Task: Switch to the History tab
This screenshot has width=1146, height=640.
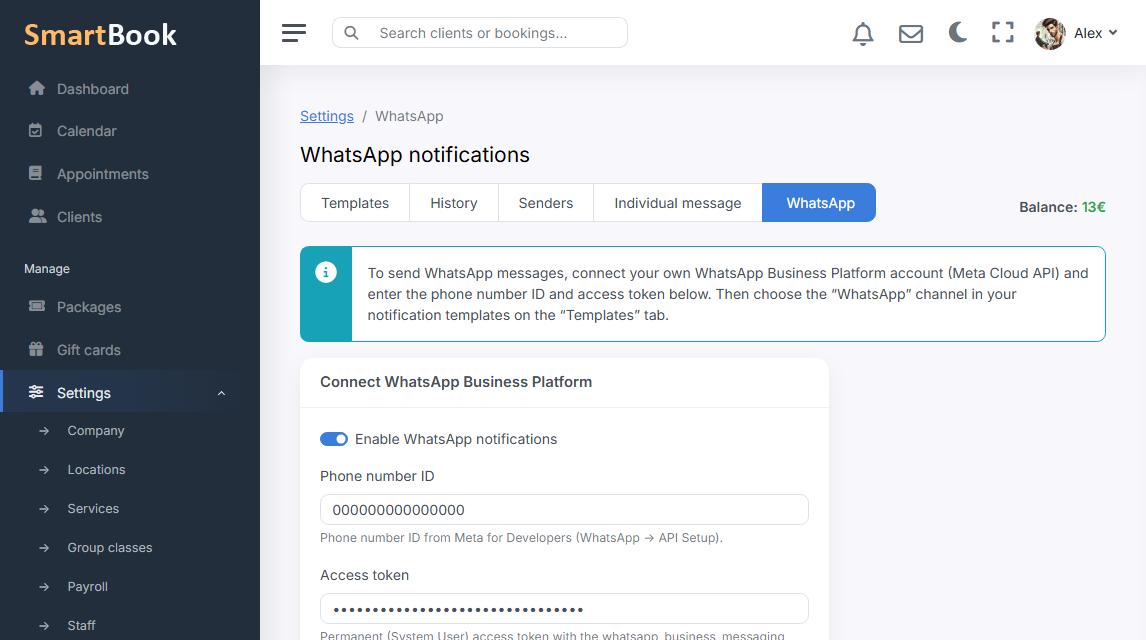Action: [x=454, y=203]
